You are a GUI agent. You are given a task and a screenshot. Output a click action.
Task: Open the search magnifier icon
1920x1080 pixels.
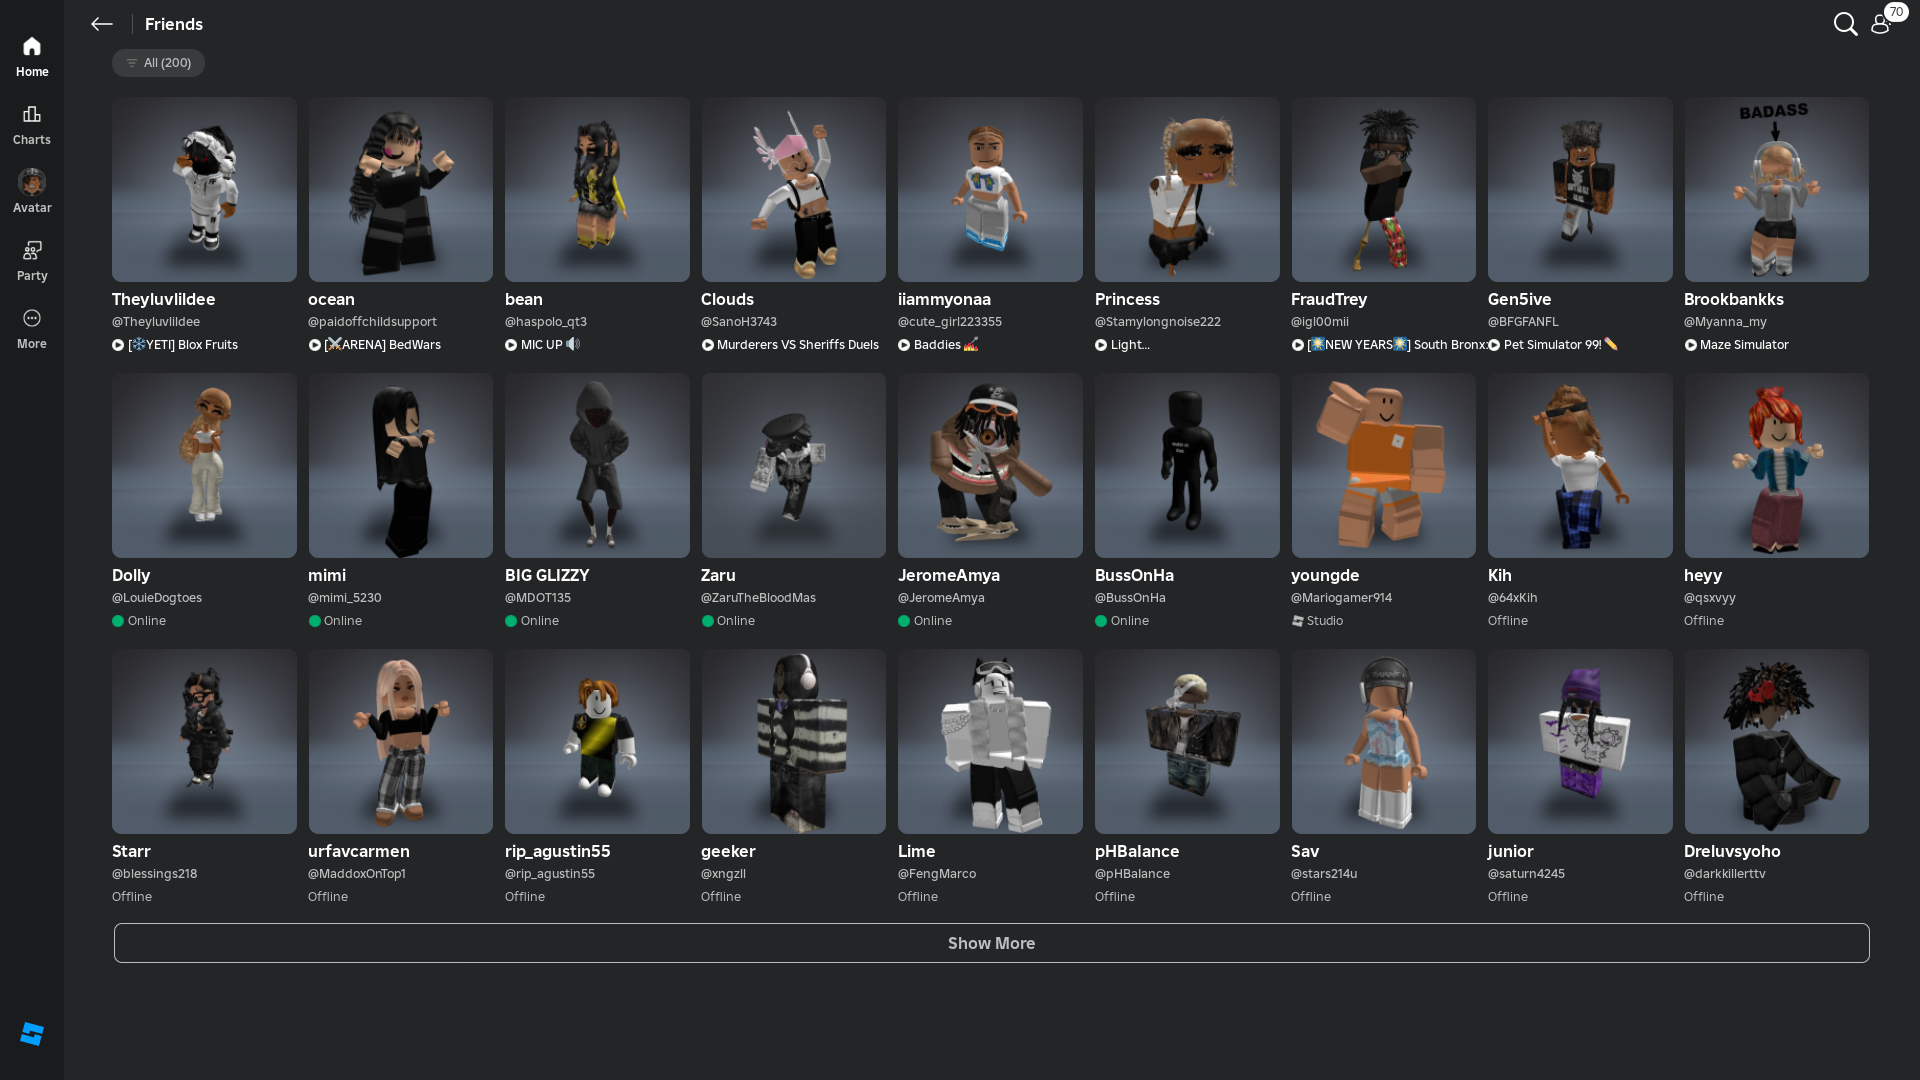point(1845,24)
